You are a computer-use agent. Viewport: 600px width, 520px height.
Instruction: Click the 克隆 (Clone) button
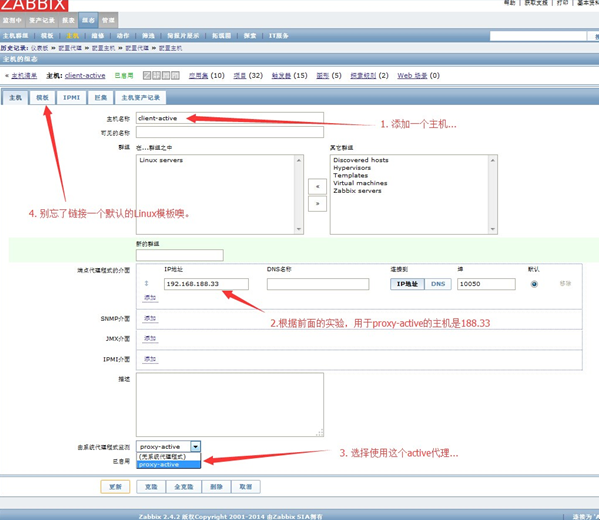pos(151,487)
